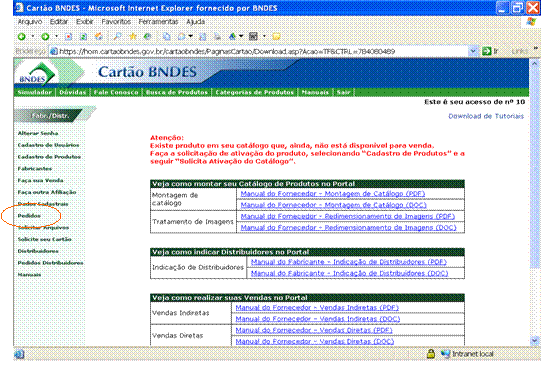Open Montagem de Catálogo (DOC) manual
The height and width of the screenshot is (377, 541).
click(x=334, y=205)
